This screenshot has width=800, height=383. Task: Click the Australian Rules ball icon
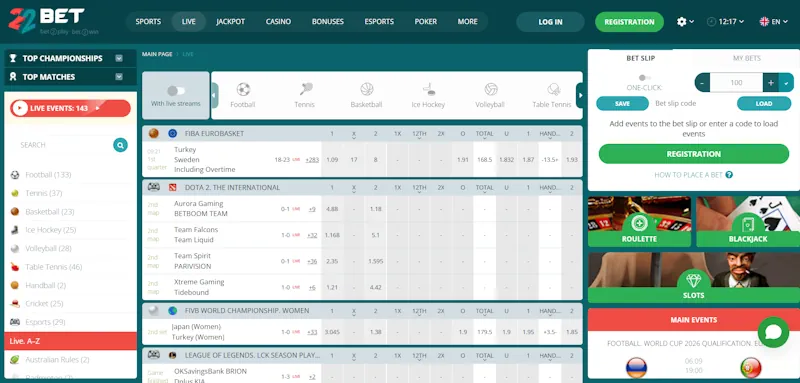(x=15, y=360)
